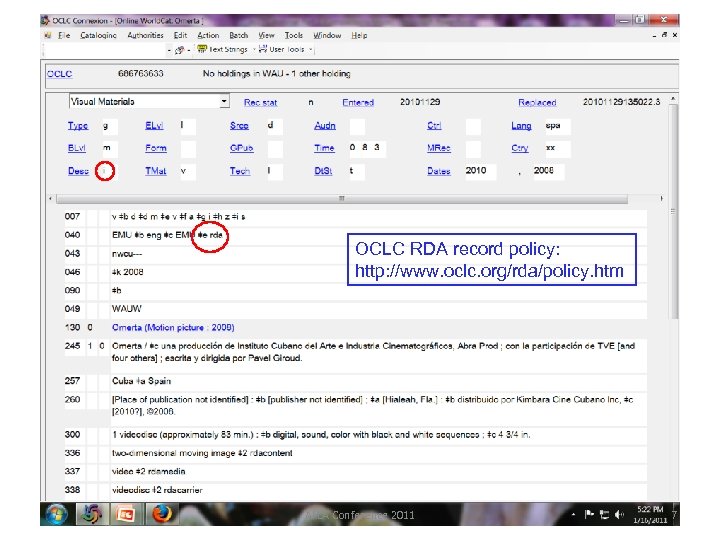This screenshot has width=720, height=540.
Task: Click the DtSt fixed field link
Action: click(323, 171)
